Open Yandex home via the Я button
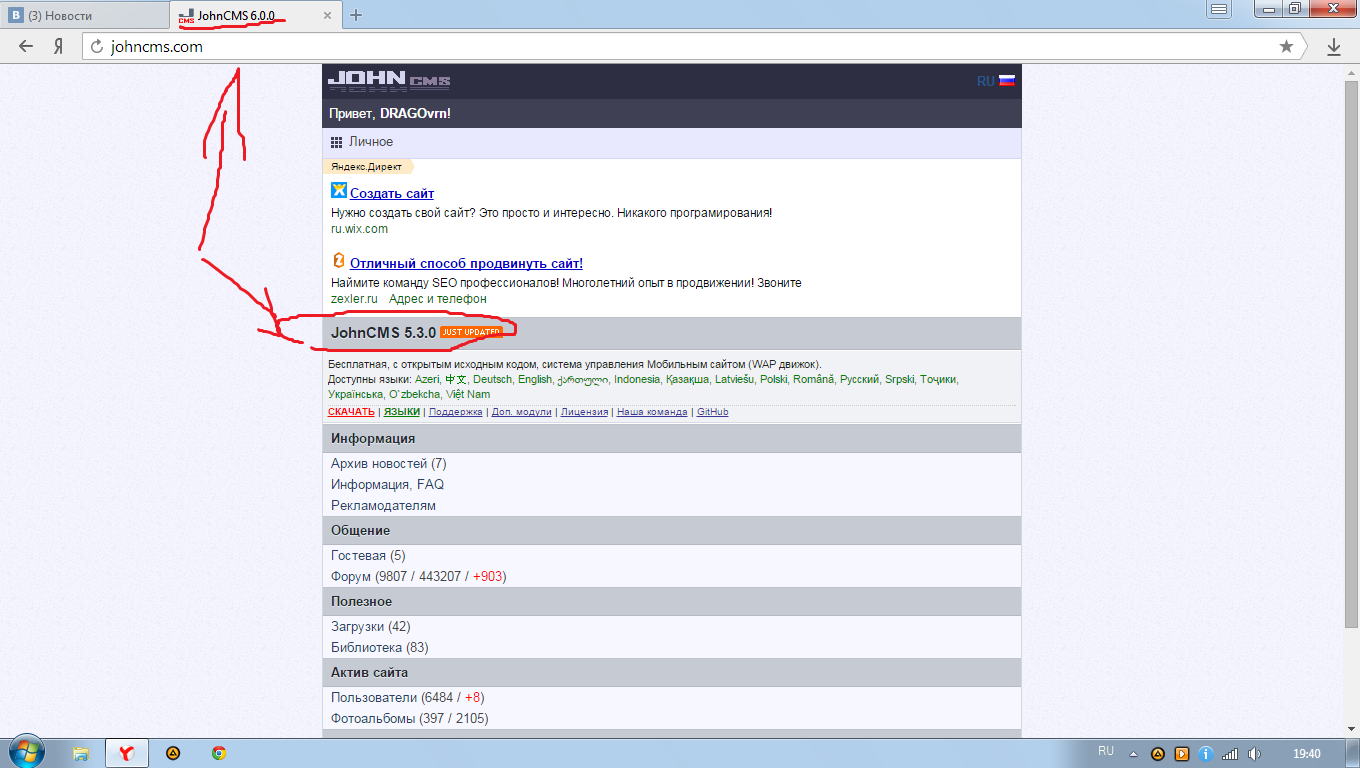Screen dimensions: 1360x768 pyautogui.click(x=59, y=46)
